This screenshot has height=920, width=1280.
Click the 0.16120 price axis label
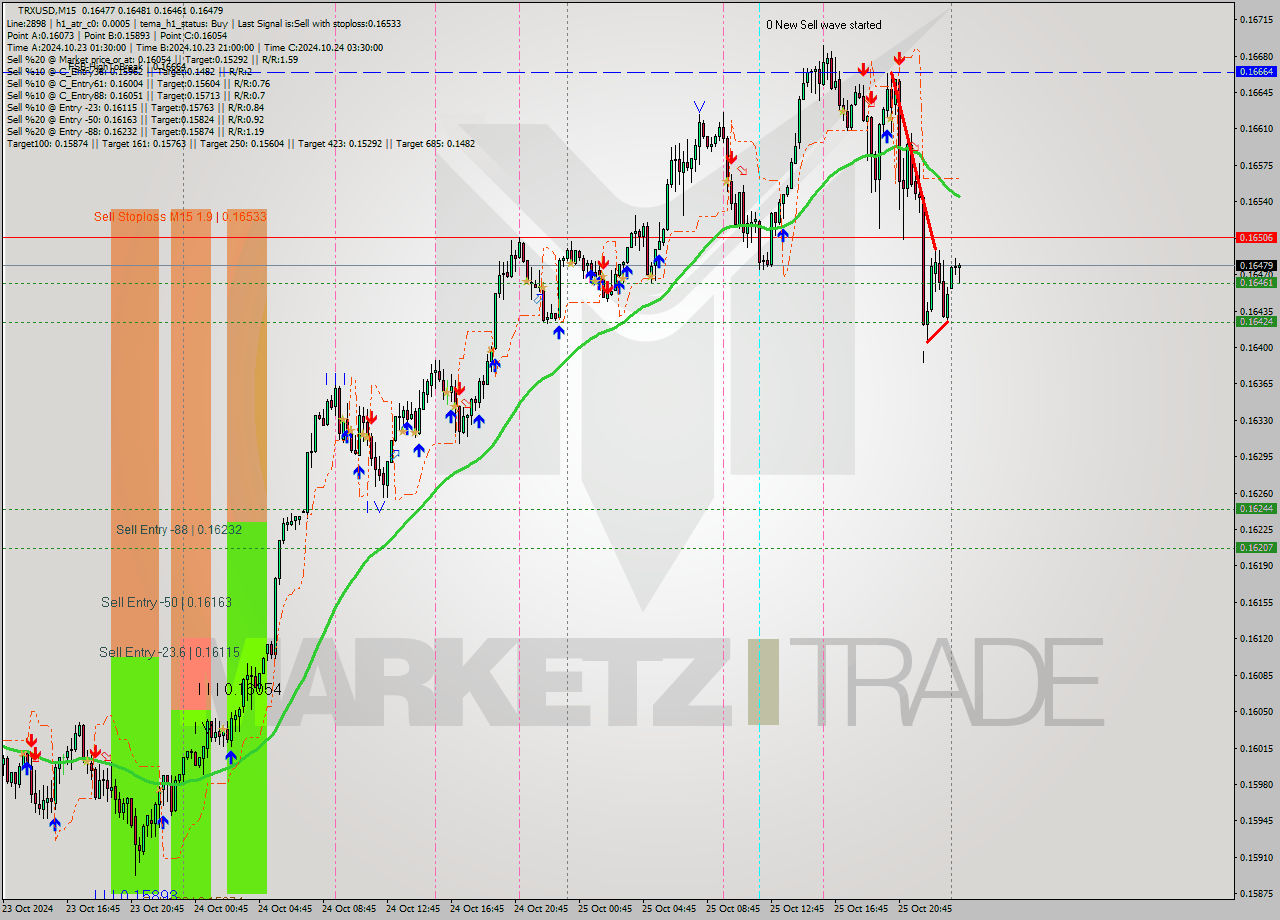pyautogui.click(x=1256, y=638)
